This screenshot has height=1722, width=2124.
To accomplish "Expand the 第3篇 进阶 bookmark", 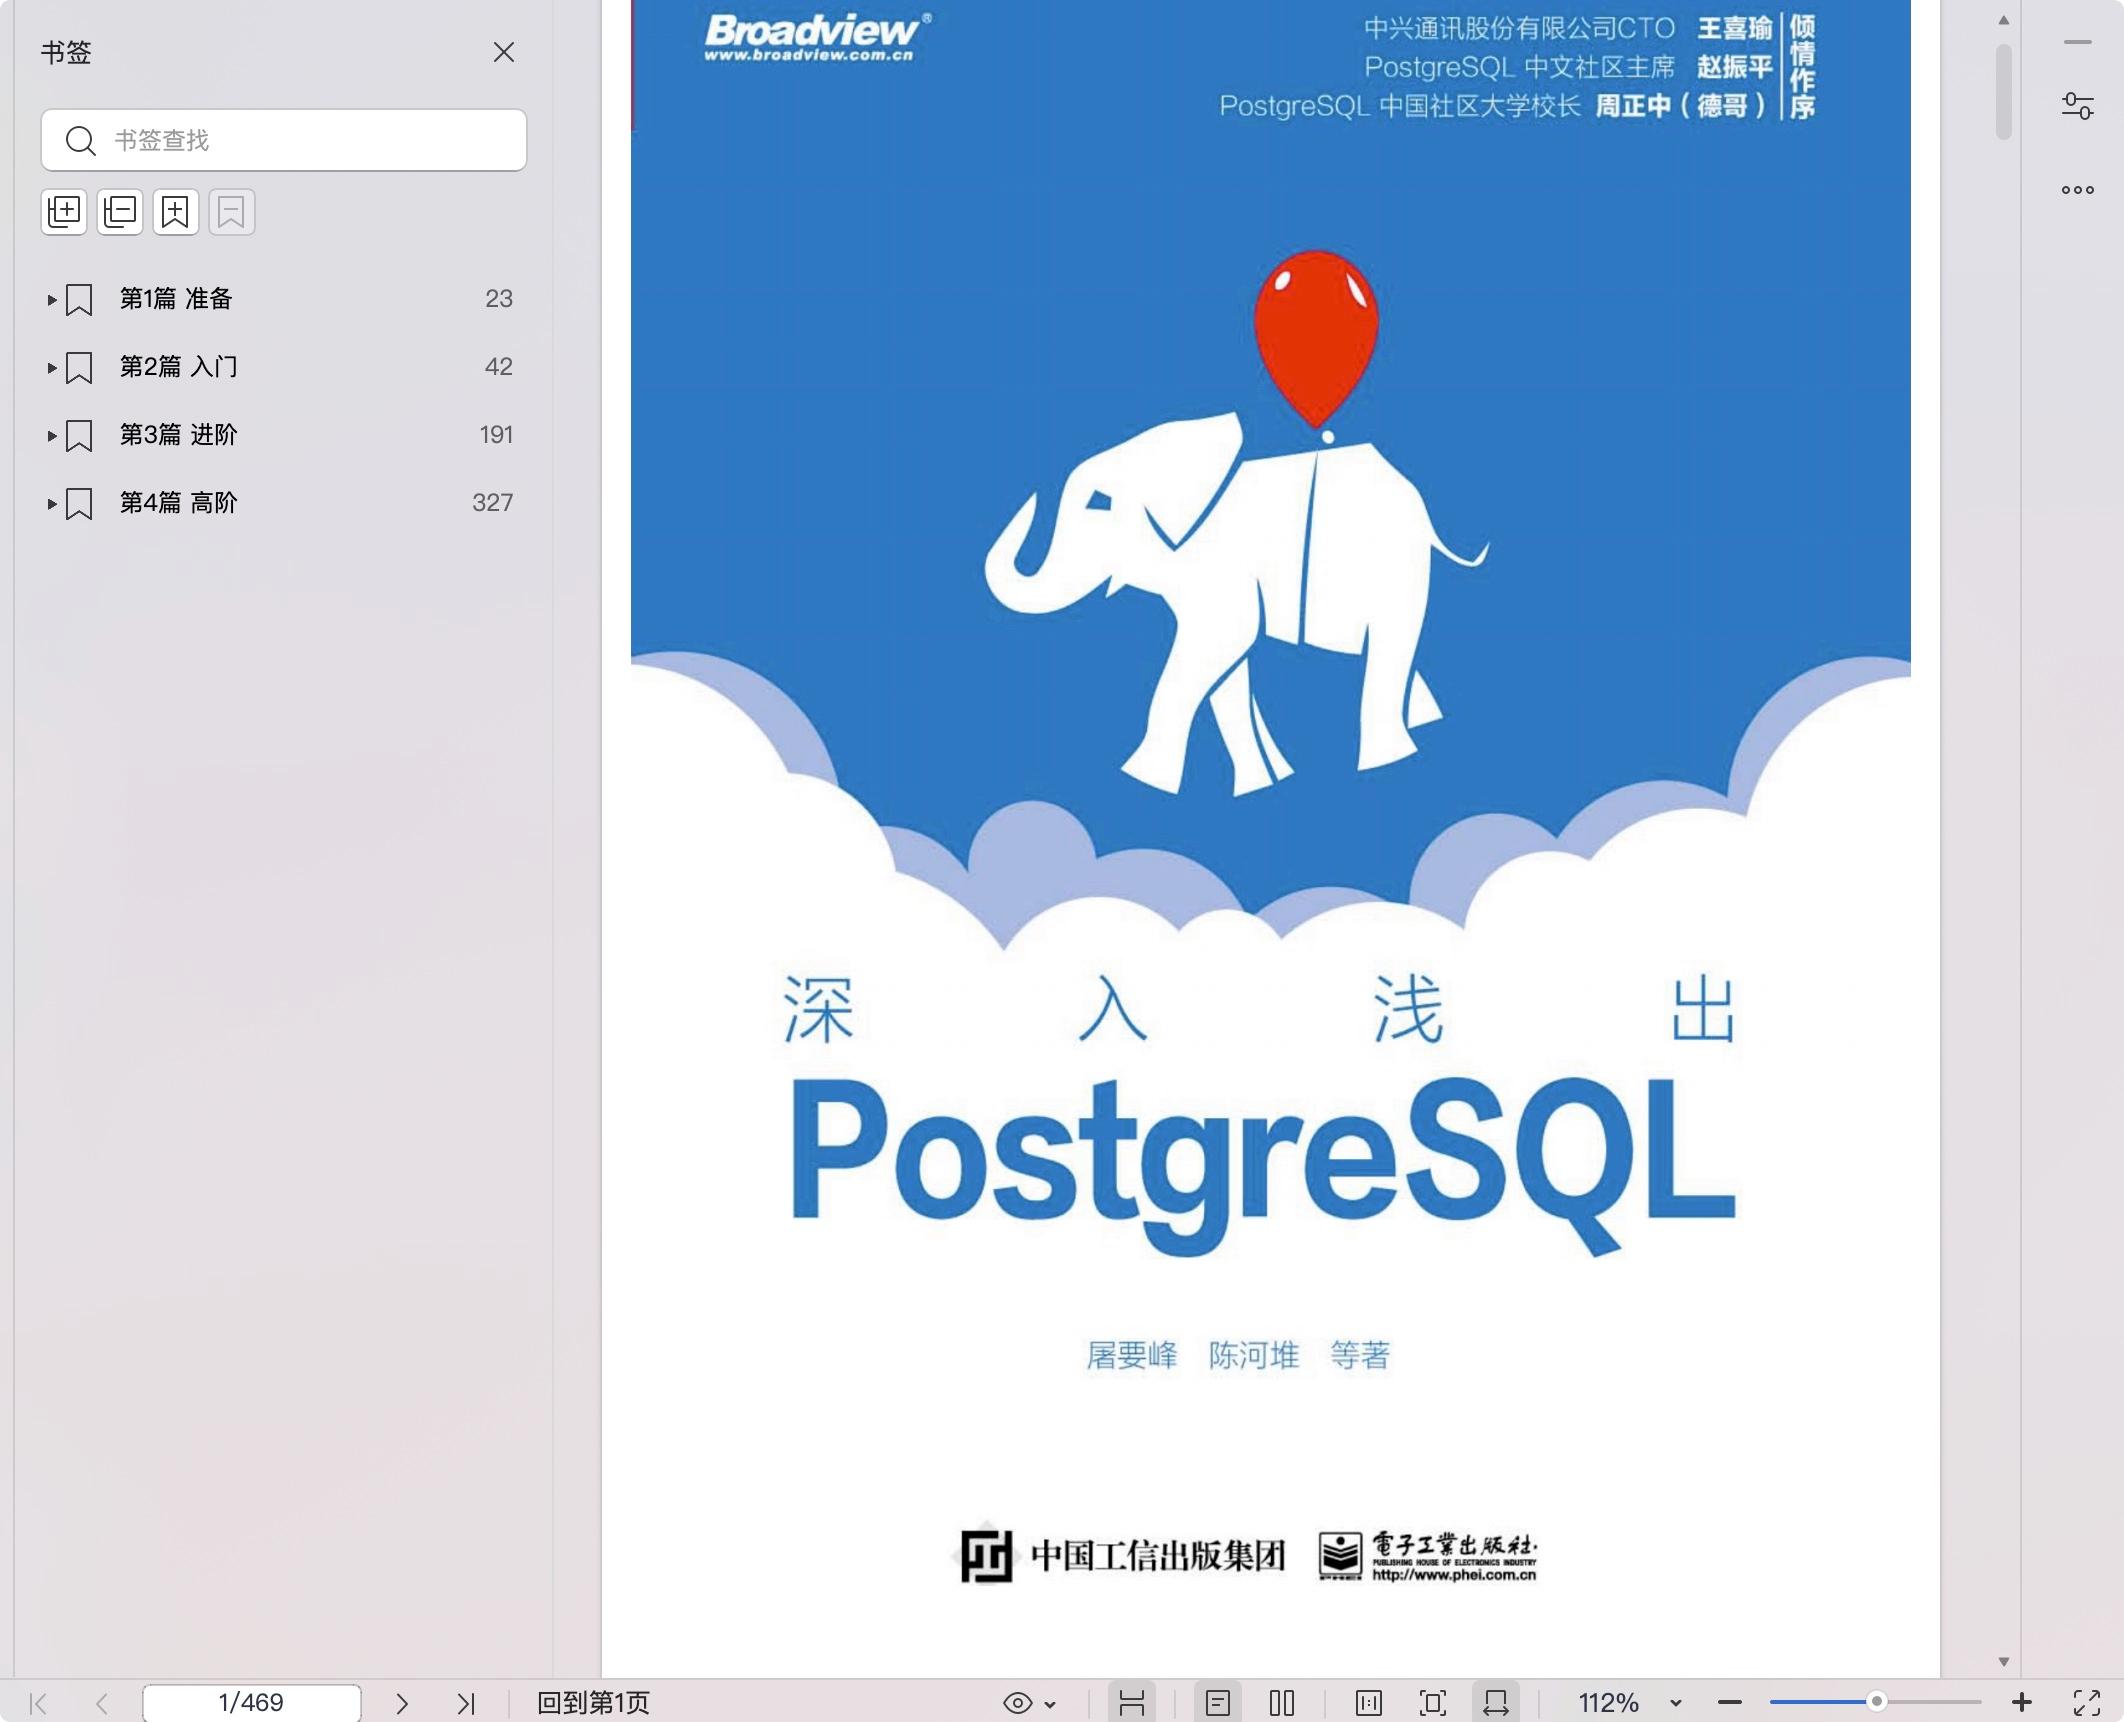I will pos(52,435).
